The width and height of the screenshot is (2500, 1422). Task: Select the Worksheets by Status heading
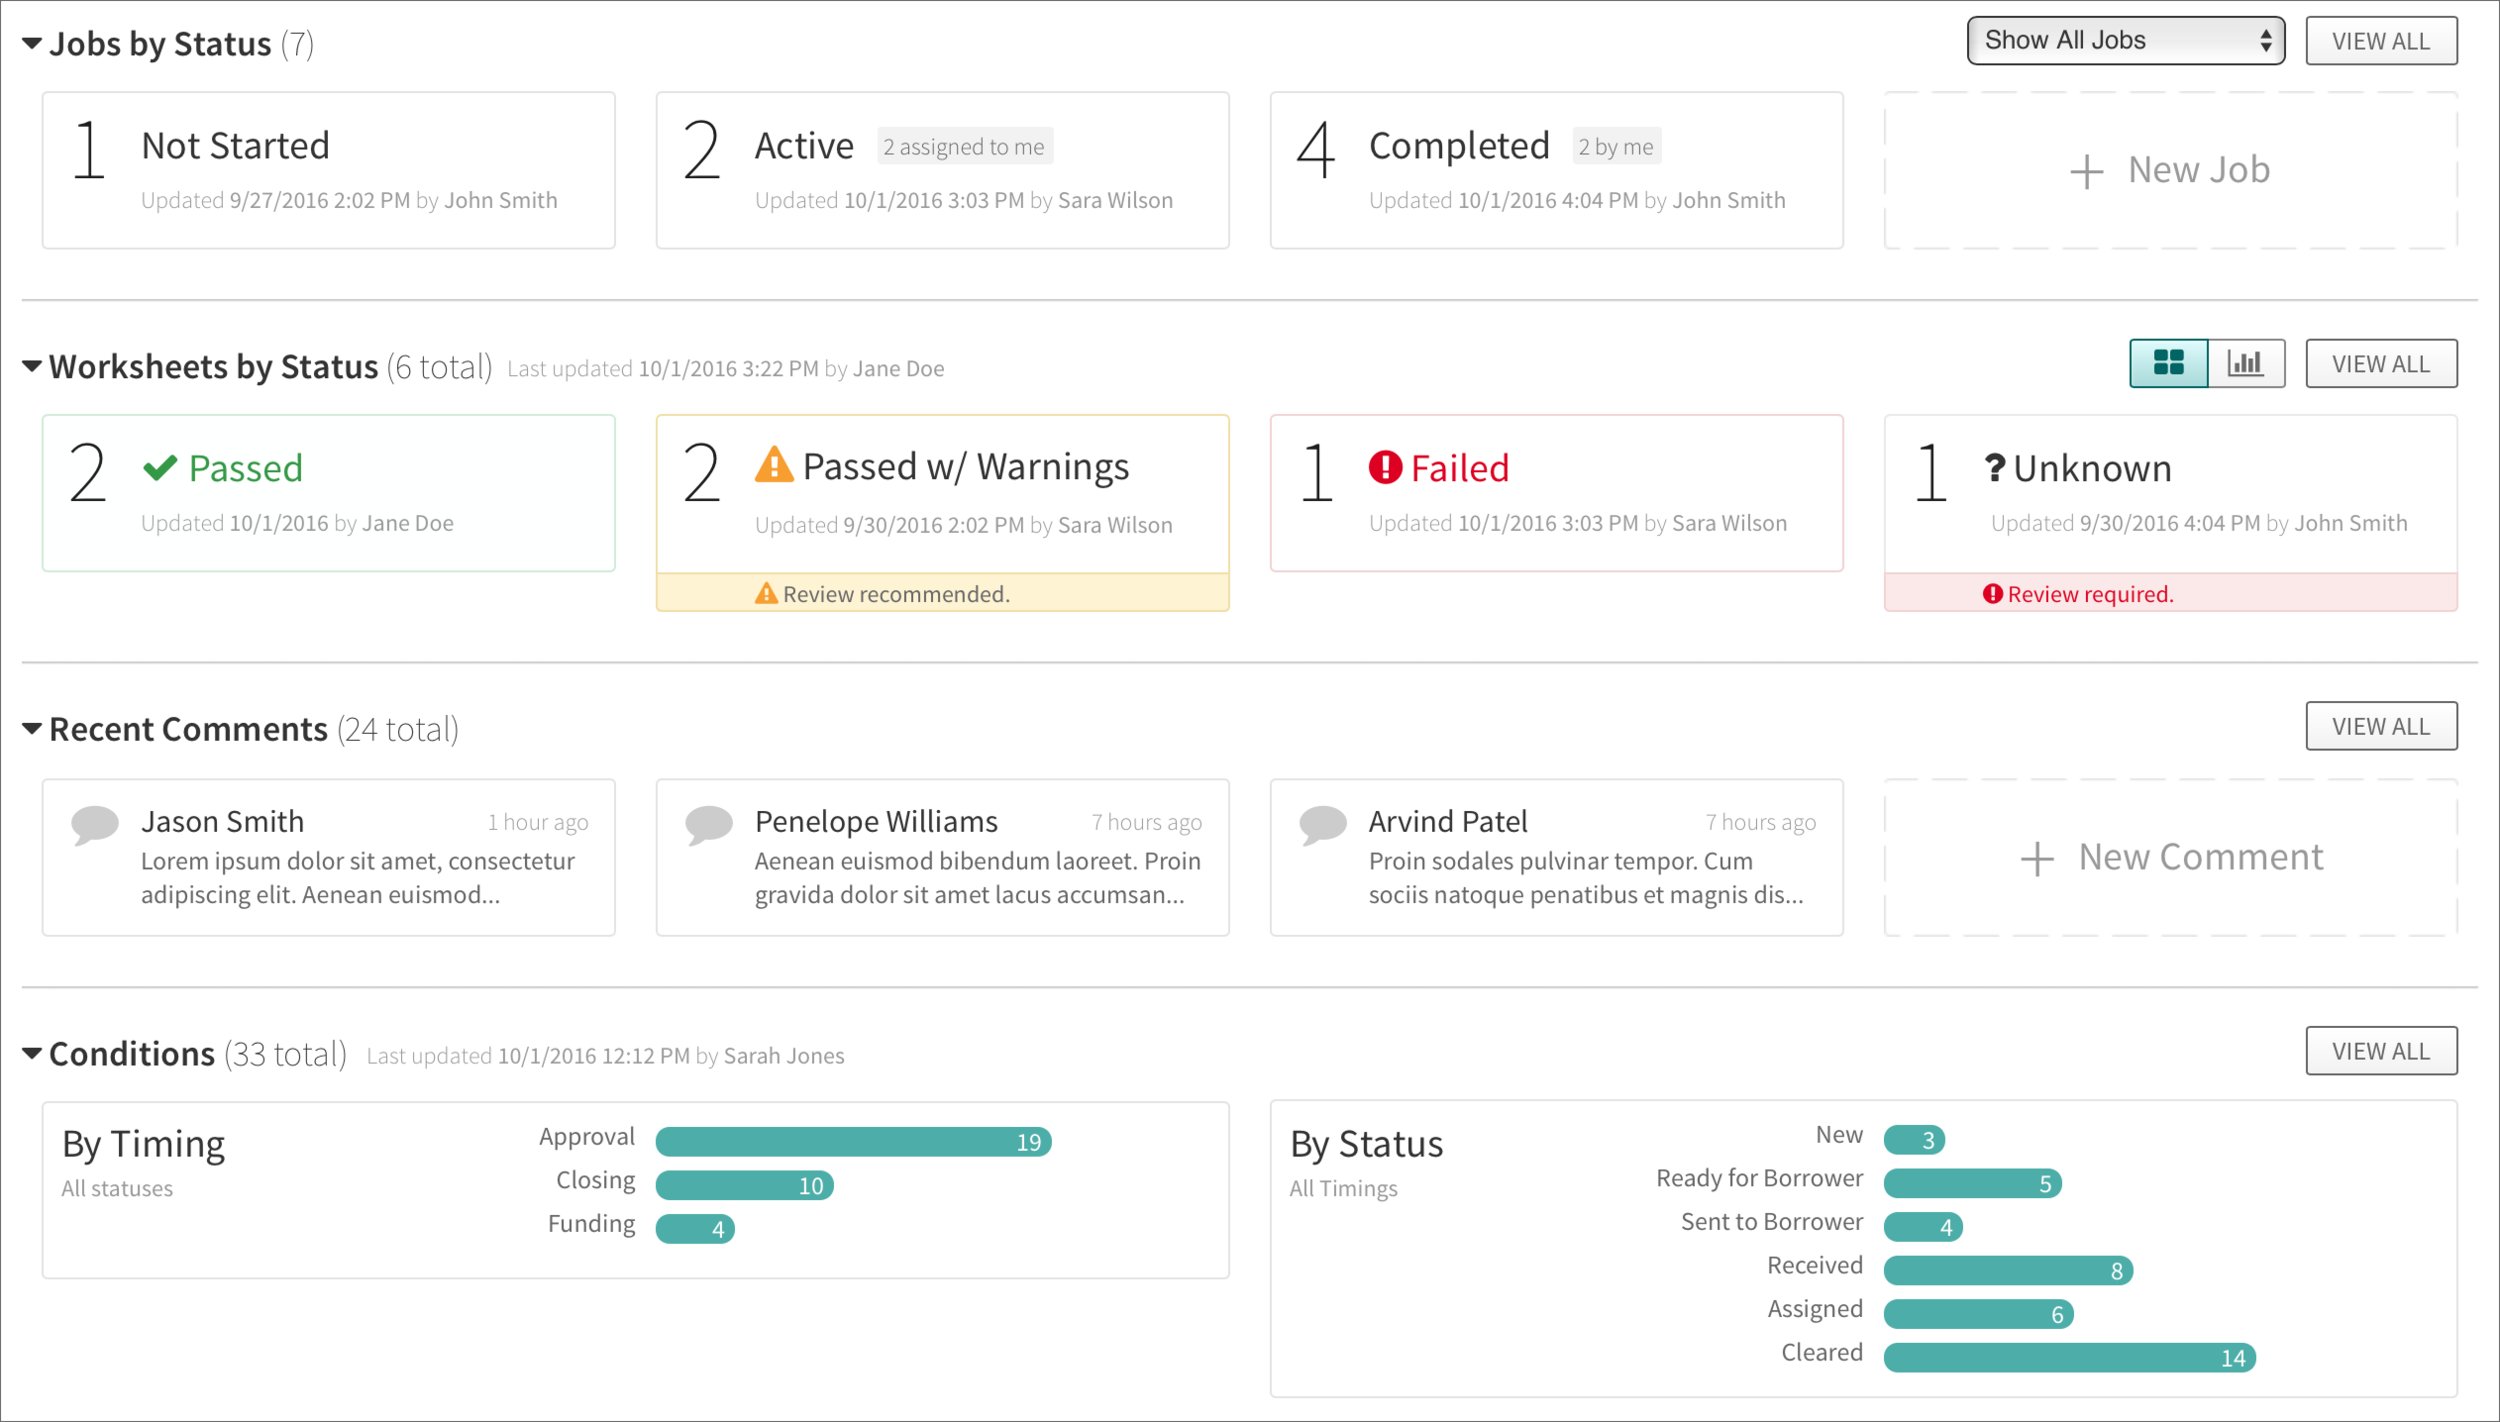[x=212, y=366]
